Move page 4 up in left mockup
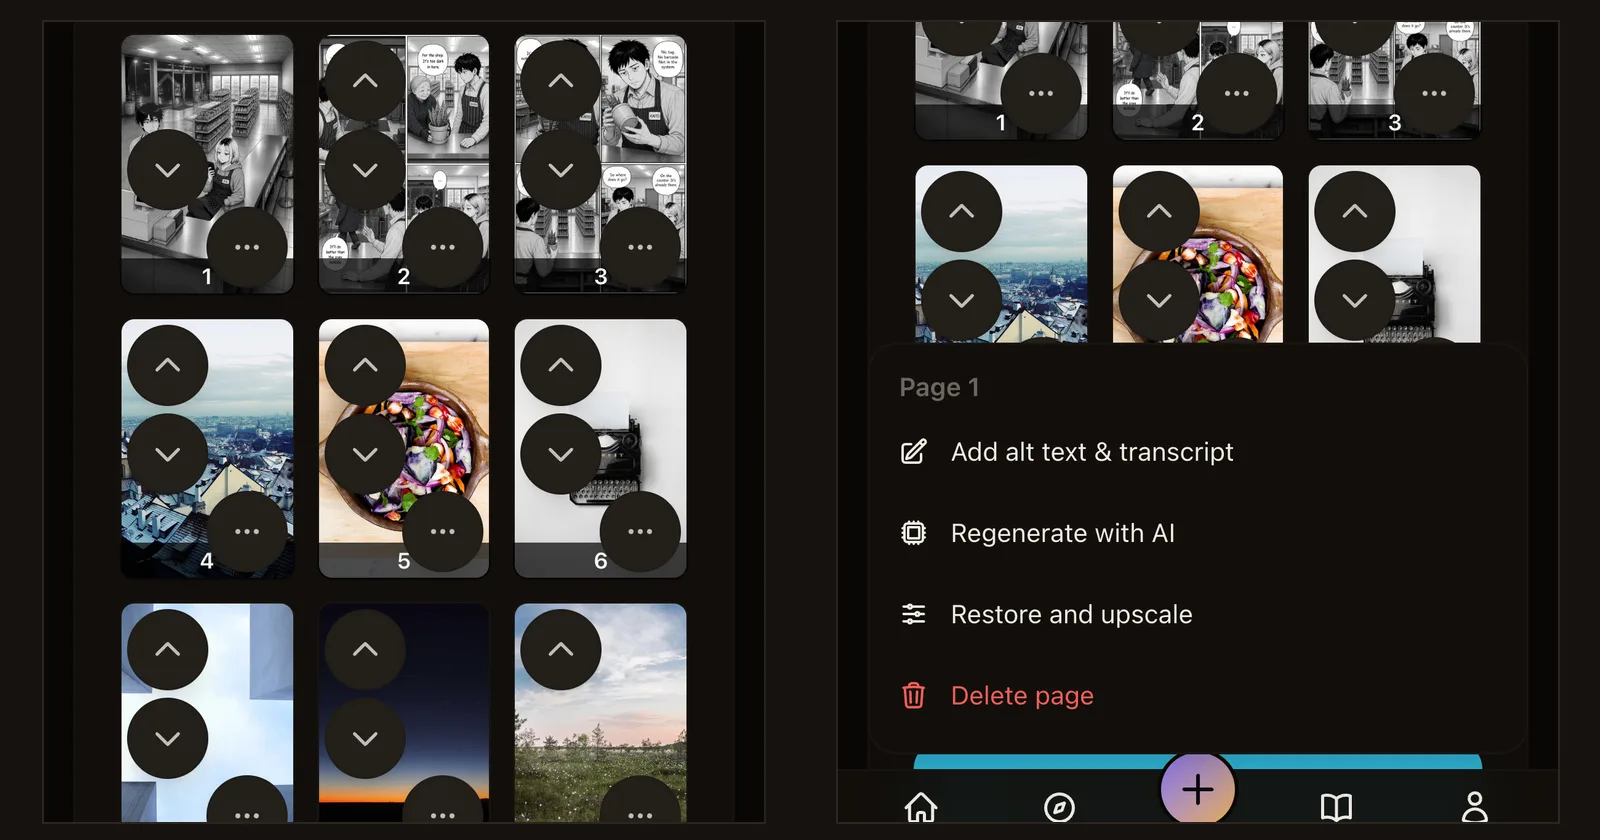 point(168,365)
